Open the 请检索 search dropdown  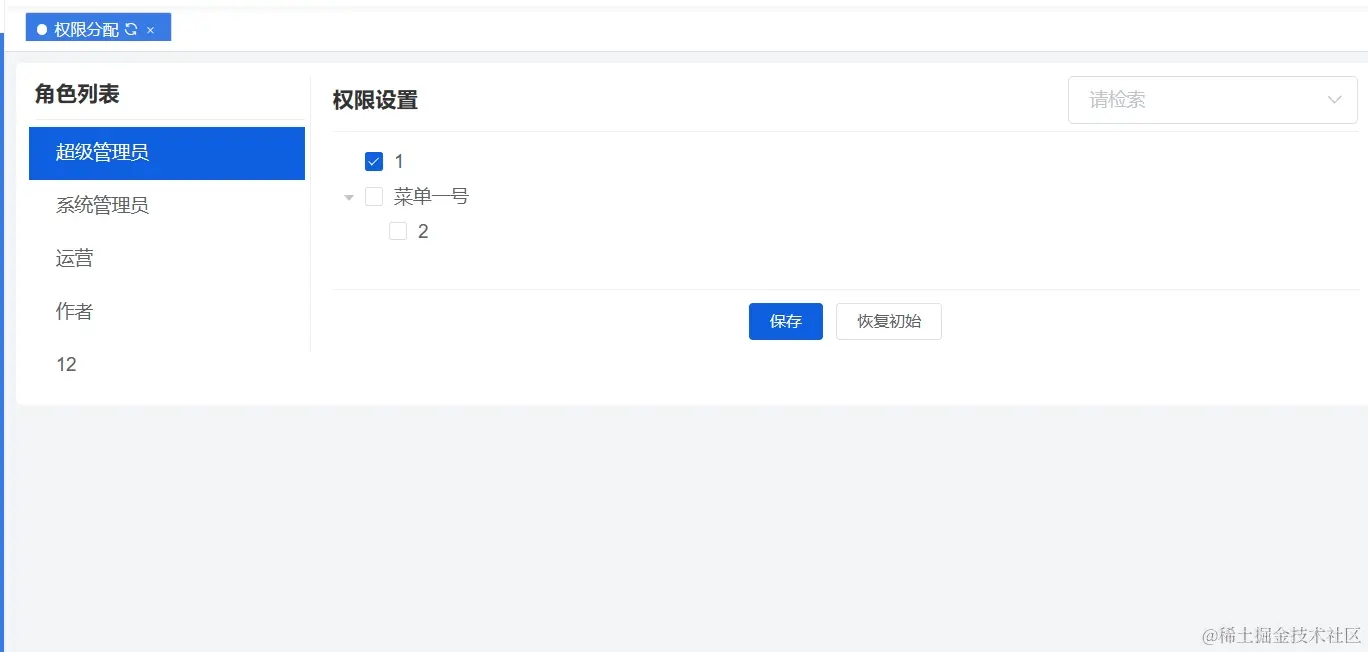(x=1212, y=100)
